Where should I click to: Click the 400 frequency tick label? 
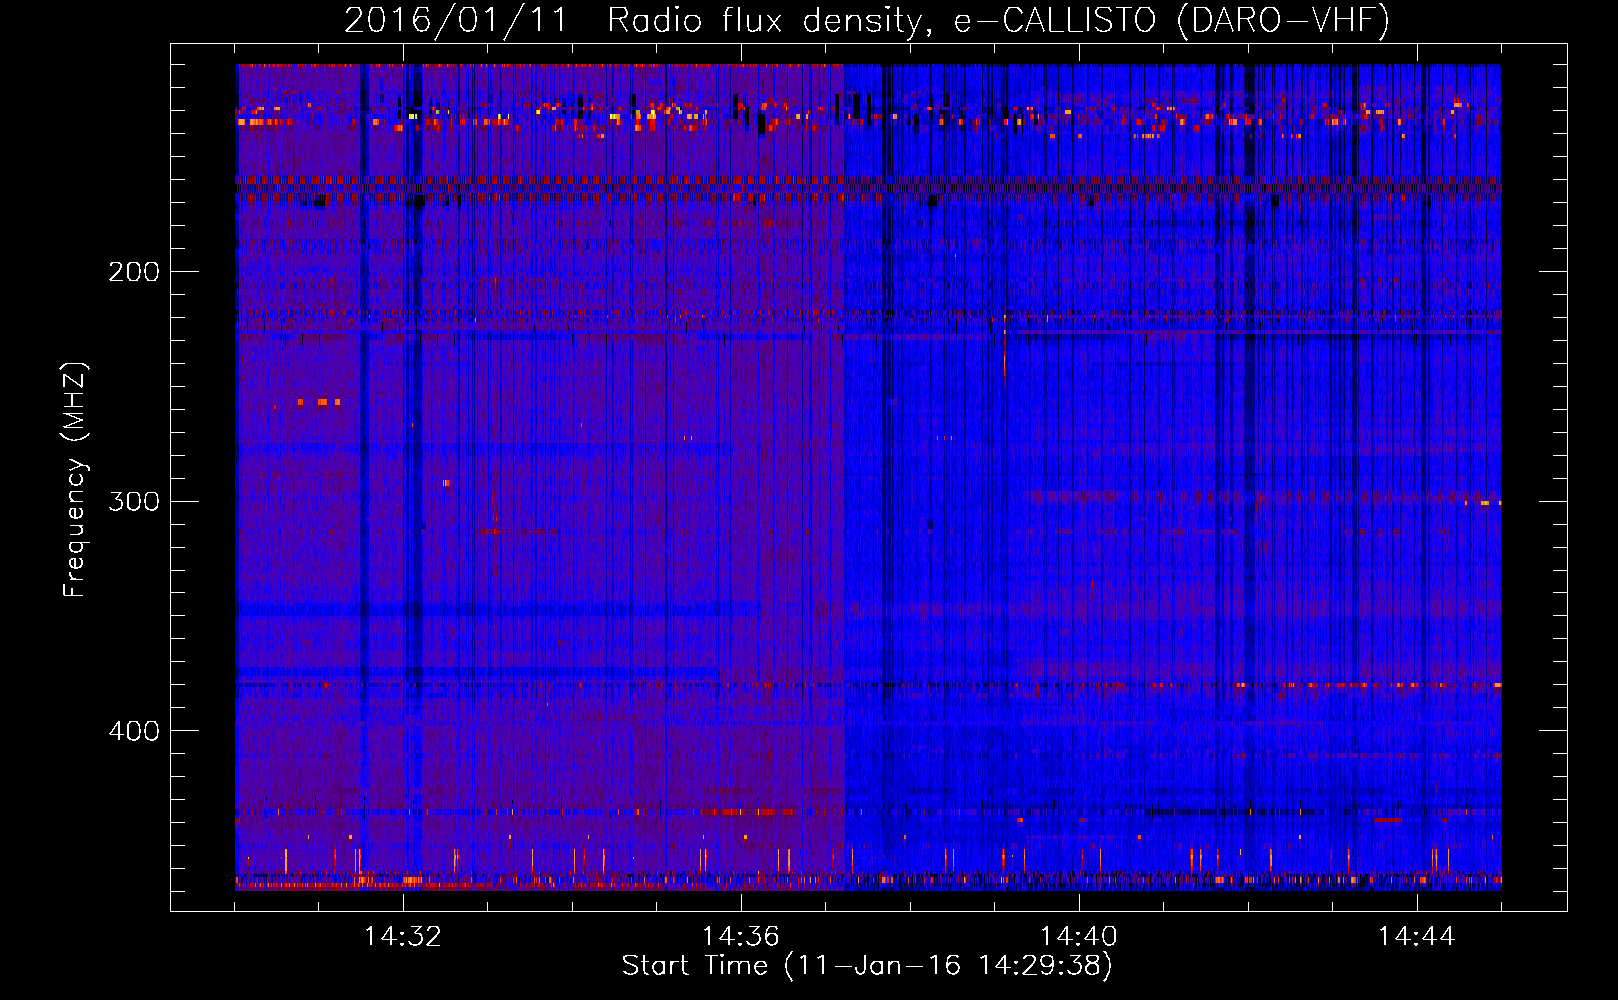(x=134, y=731)
